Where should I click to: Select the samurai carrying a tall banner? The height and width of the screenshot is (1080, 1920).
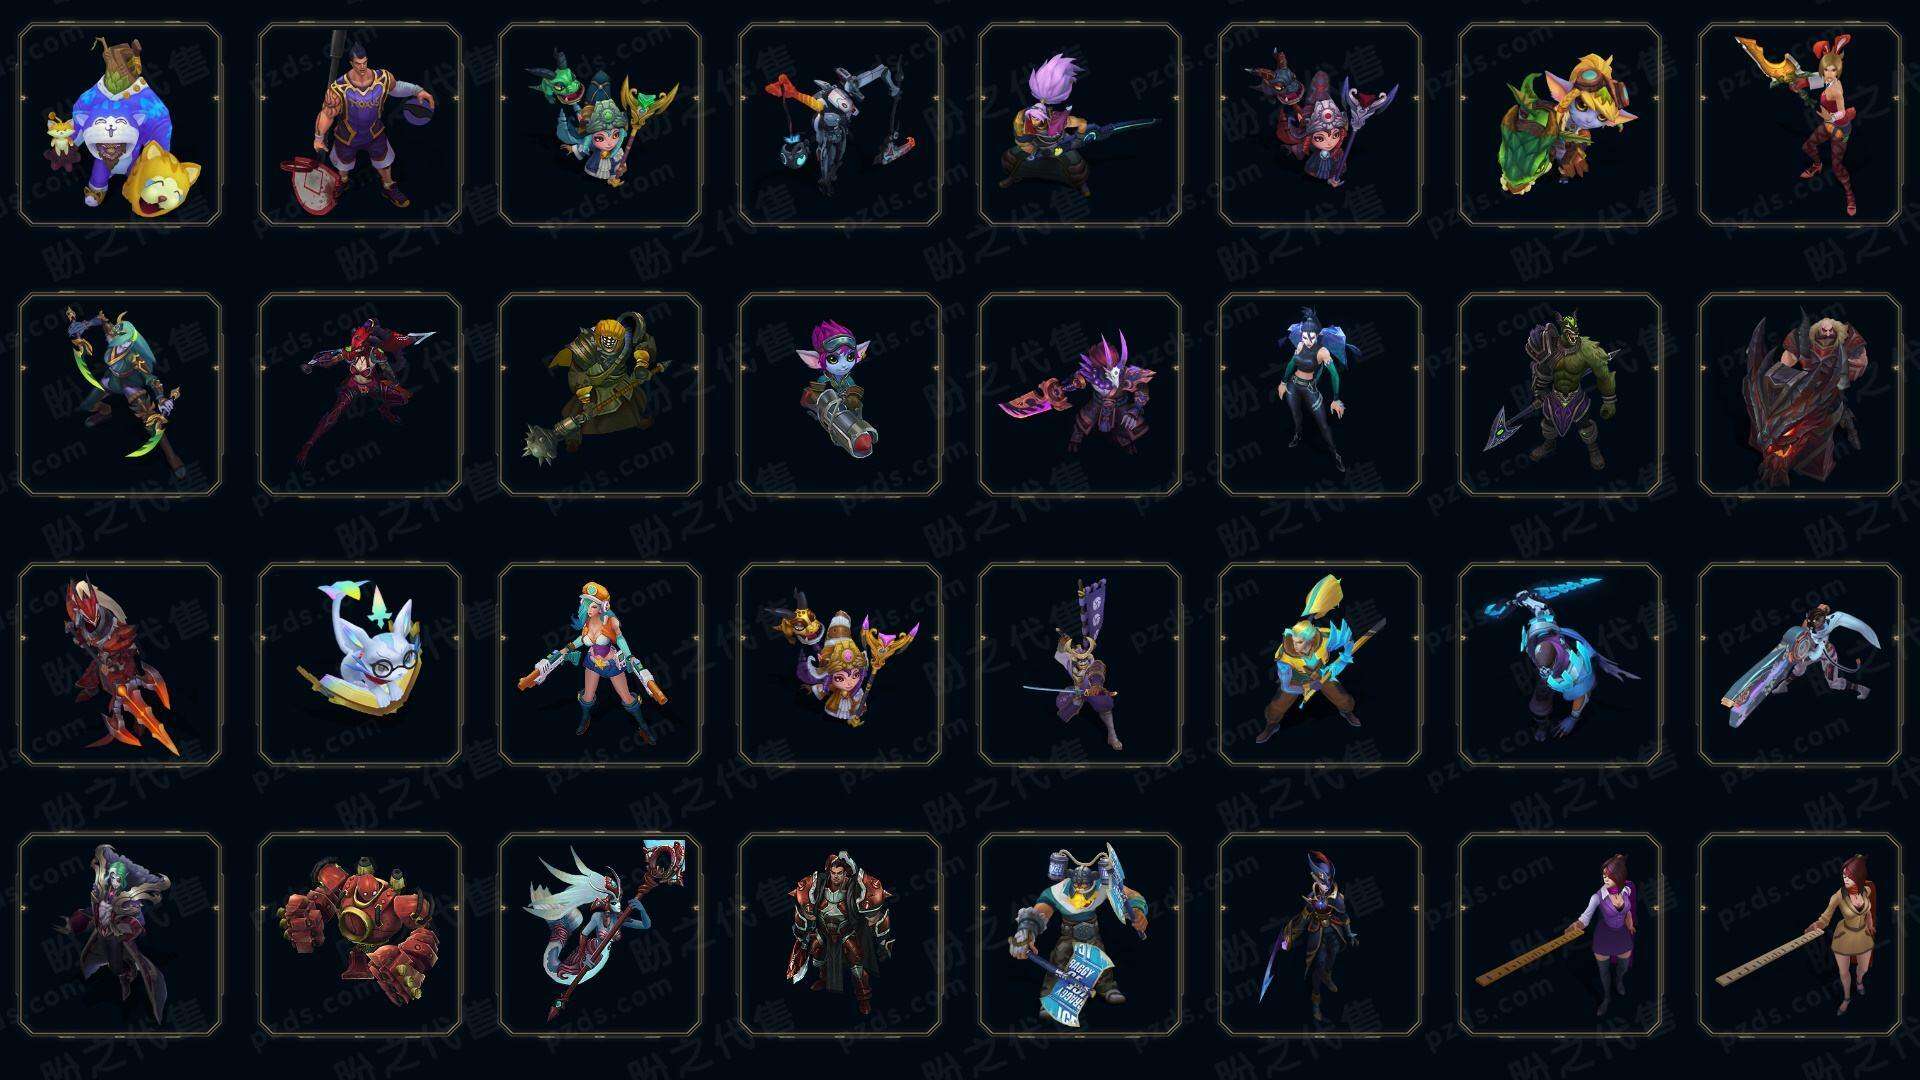(1080, 664)
